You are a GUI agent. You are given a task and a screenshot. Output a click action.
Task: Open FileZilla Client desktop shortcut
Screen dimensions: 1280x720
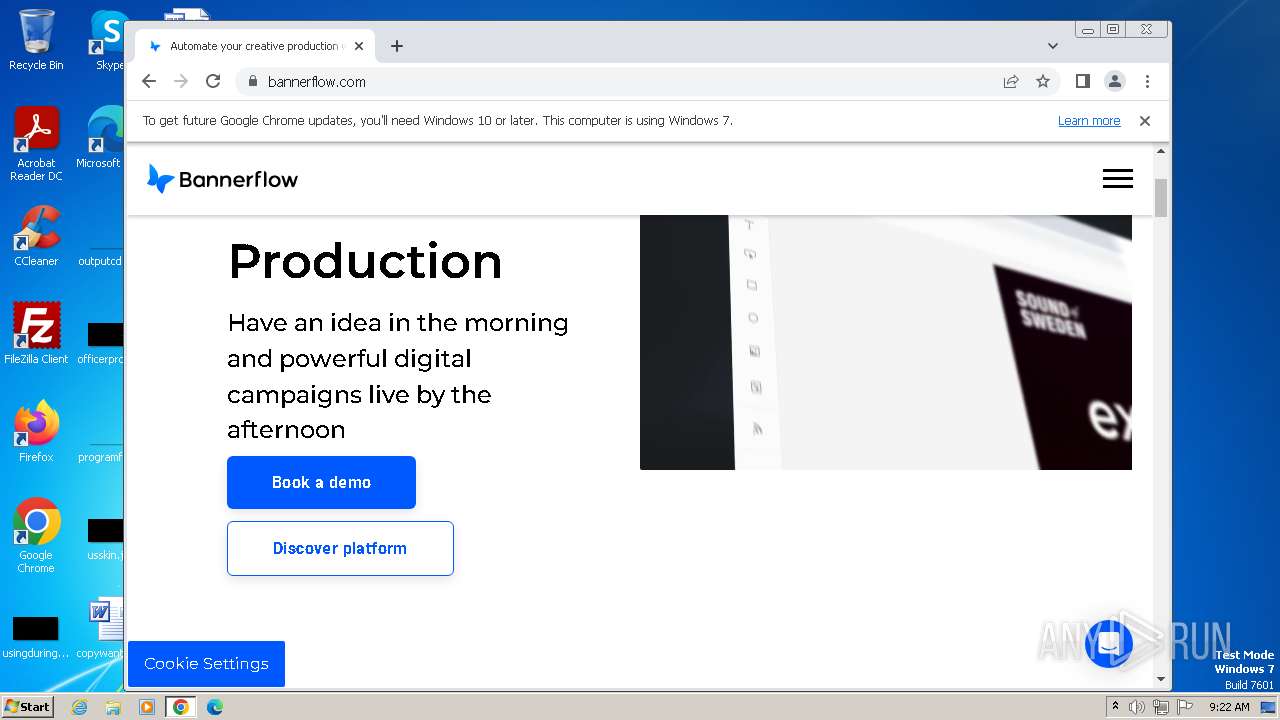click(x=36, y=334)
